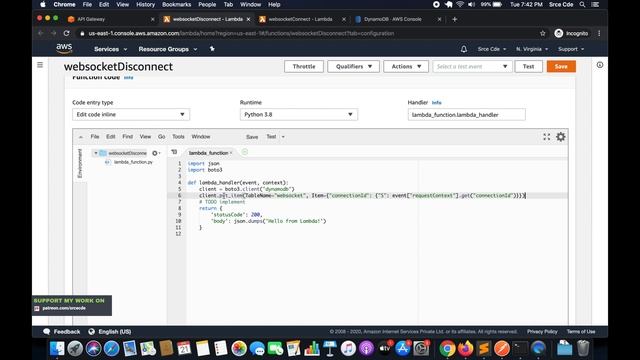This screenshot has height=360, width=640.
Task: Open the environment folder gear menu
Action: [156, 153]
